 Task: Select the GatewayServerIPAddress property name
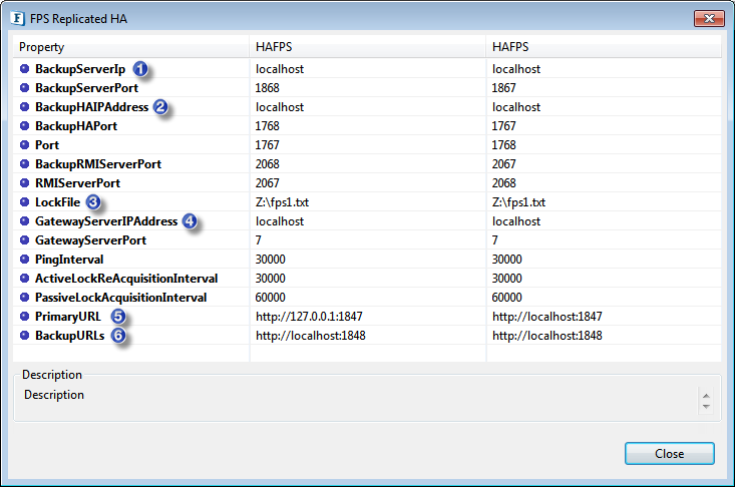(x=106, y=221)
